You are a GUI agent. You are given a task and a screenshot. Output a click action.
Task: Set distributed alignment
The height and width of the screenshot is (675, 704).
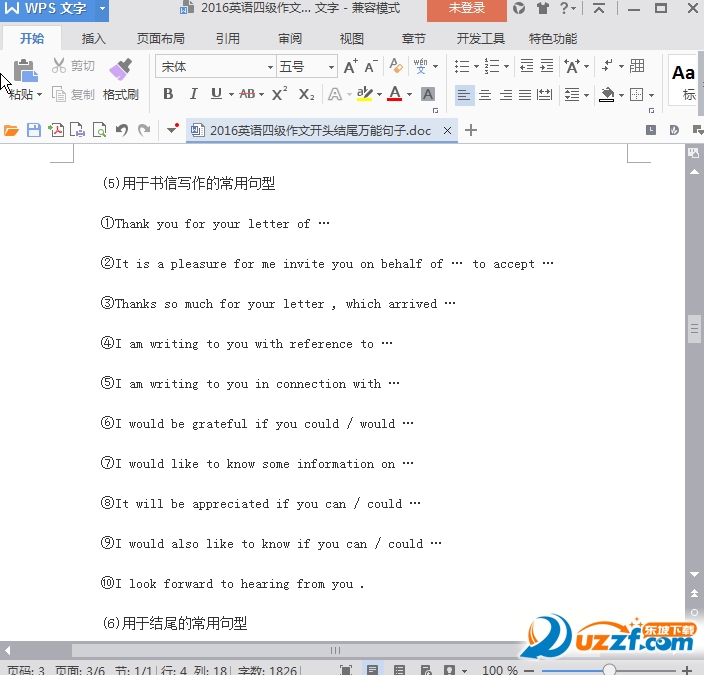(x=545, y=95)
